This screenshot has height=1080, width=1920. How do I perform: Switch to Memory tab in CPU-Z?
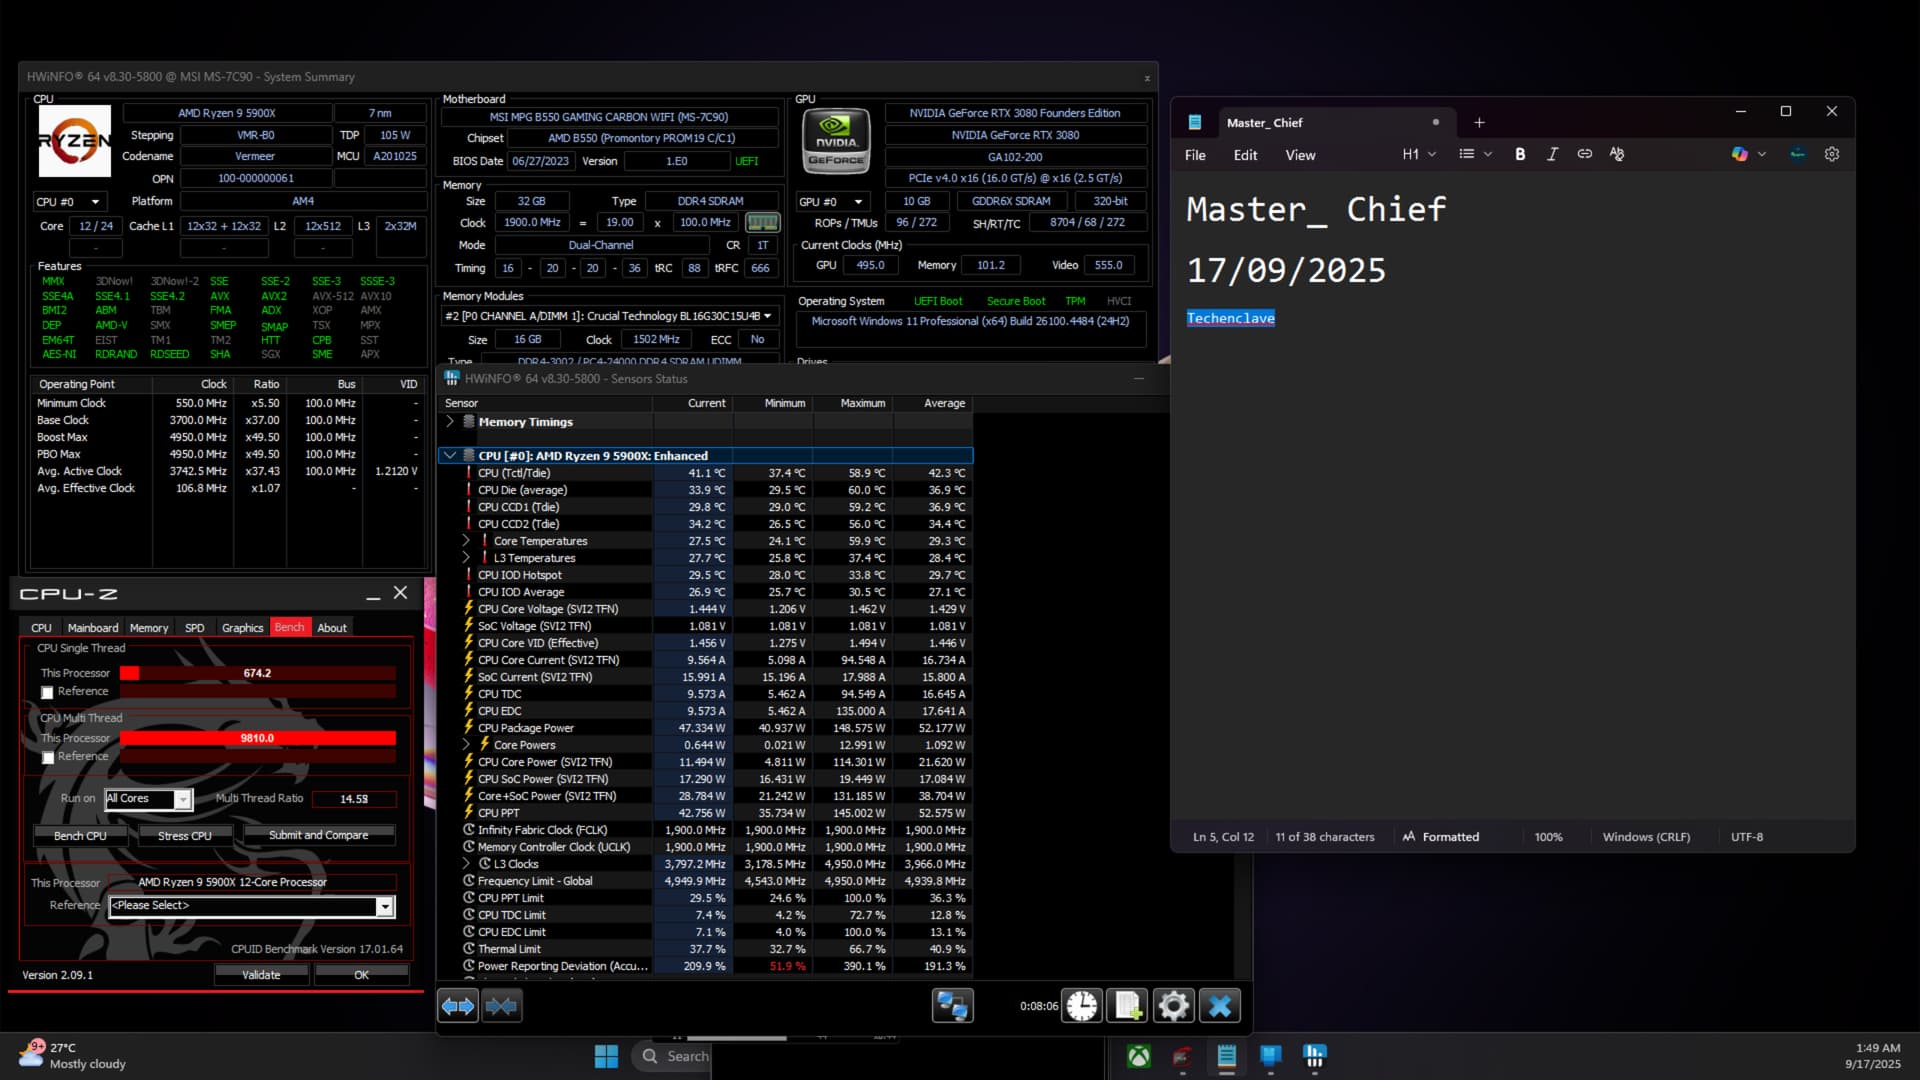point(149,628)
